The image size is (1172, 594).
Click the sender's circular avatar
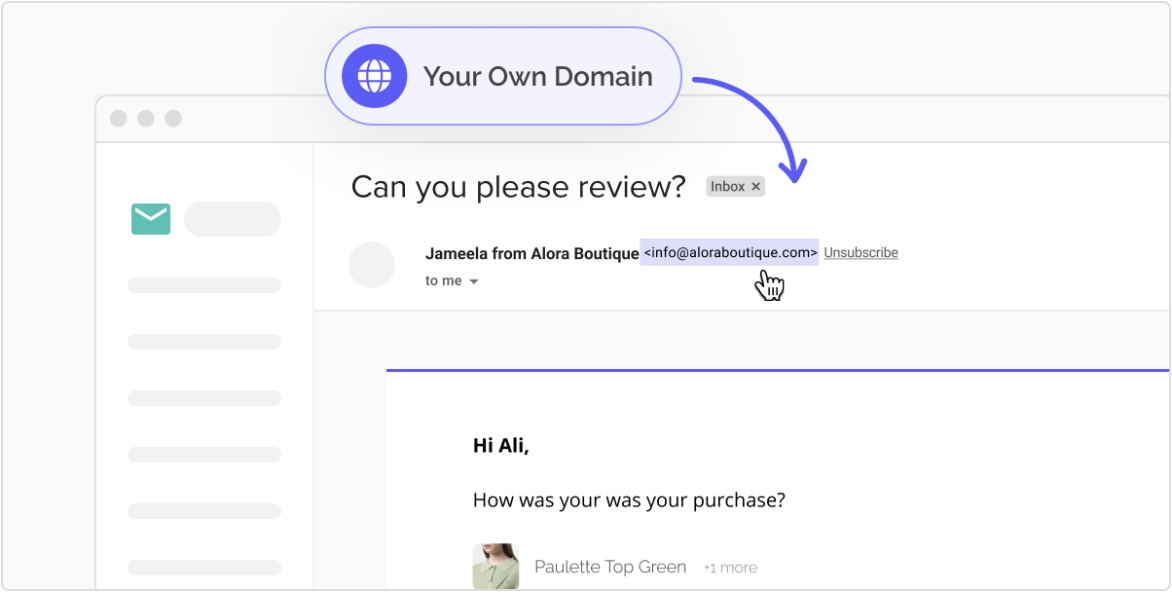pyautogui.click(x=372, y=263)
